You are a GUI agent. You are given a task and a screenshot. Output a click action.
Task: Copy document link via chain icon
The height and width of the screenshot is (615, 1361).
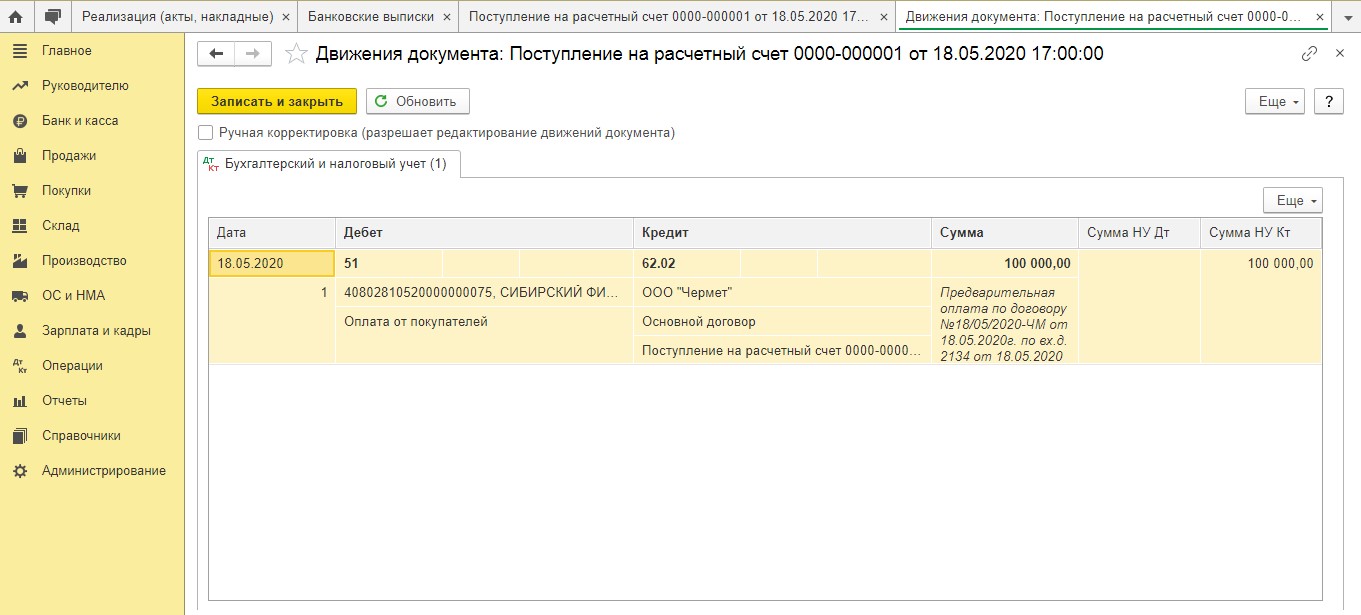(x=1309, y=54)
